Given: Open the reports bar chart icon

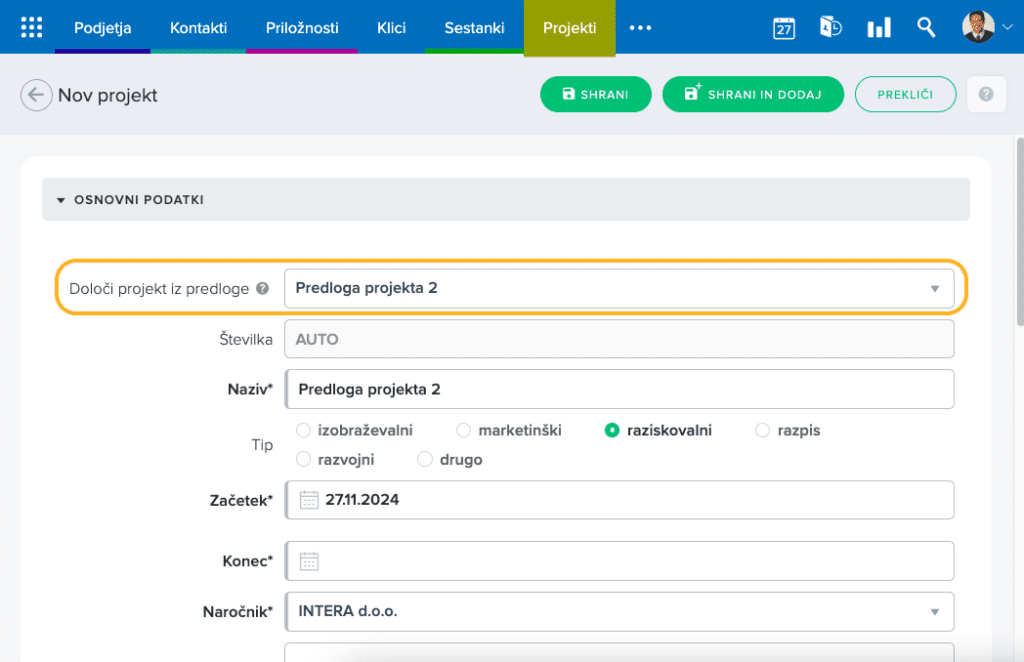Looking at the screenshot, I should pos(878,28).
